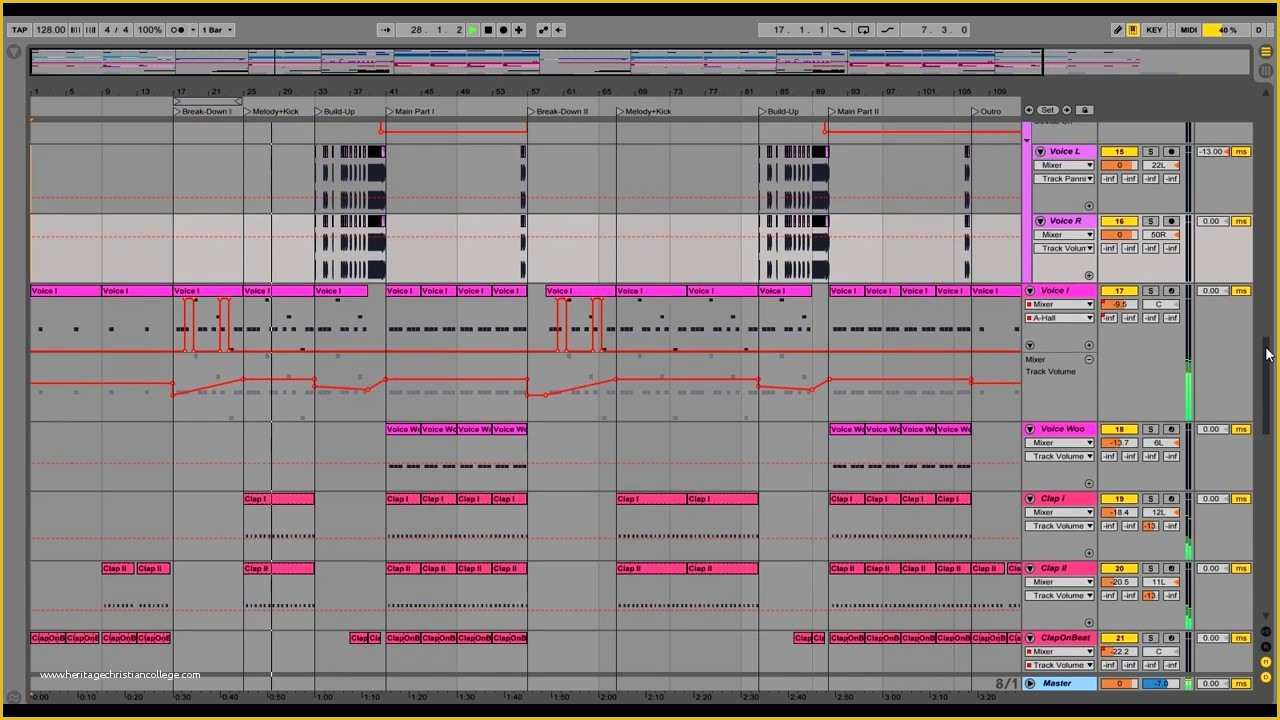Click the overview collapse triangle
Screen dimensions: 1280x720
[14, 51]
